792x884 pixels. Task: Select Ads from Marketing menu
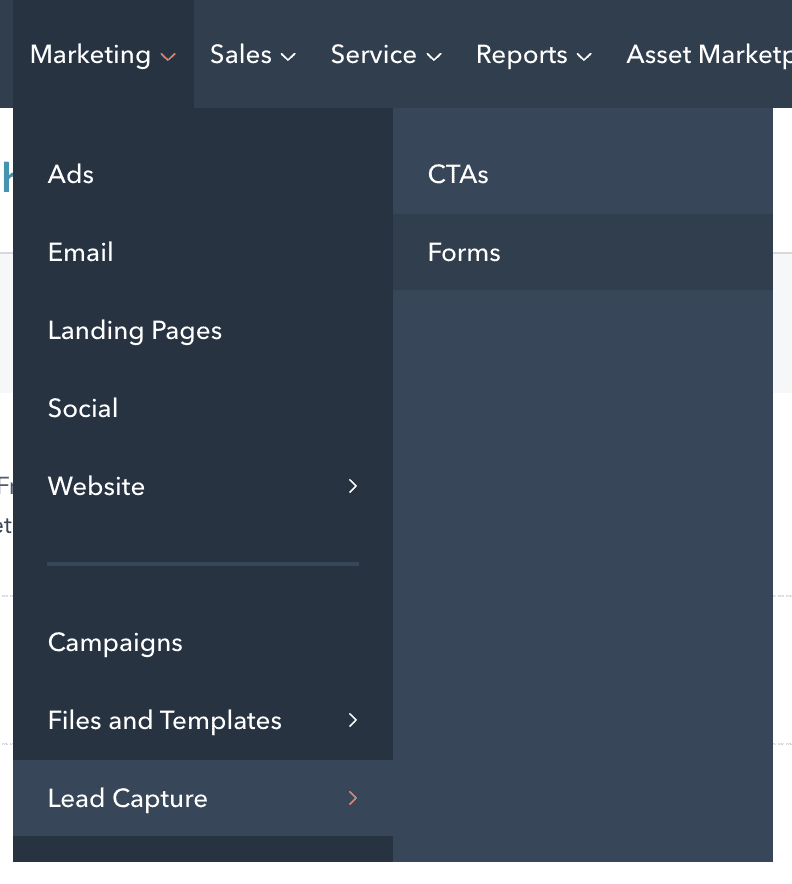203,174
